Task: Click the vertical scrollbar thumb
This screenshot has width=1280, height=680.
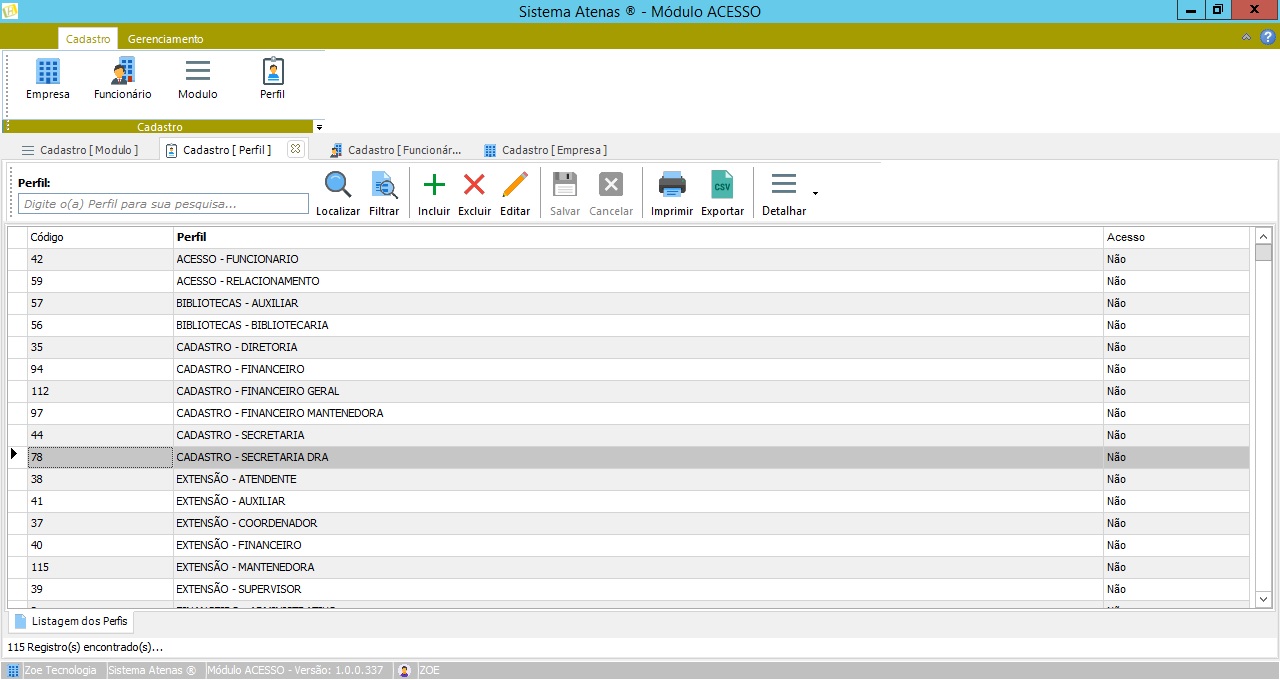Action: [x=1263, y=252]
